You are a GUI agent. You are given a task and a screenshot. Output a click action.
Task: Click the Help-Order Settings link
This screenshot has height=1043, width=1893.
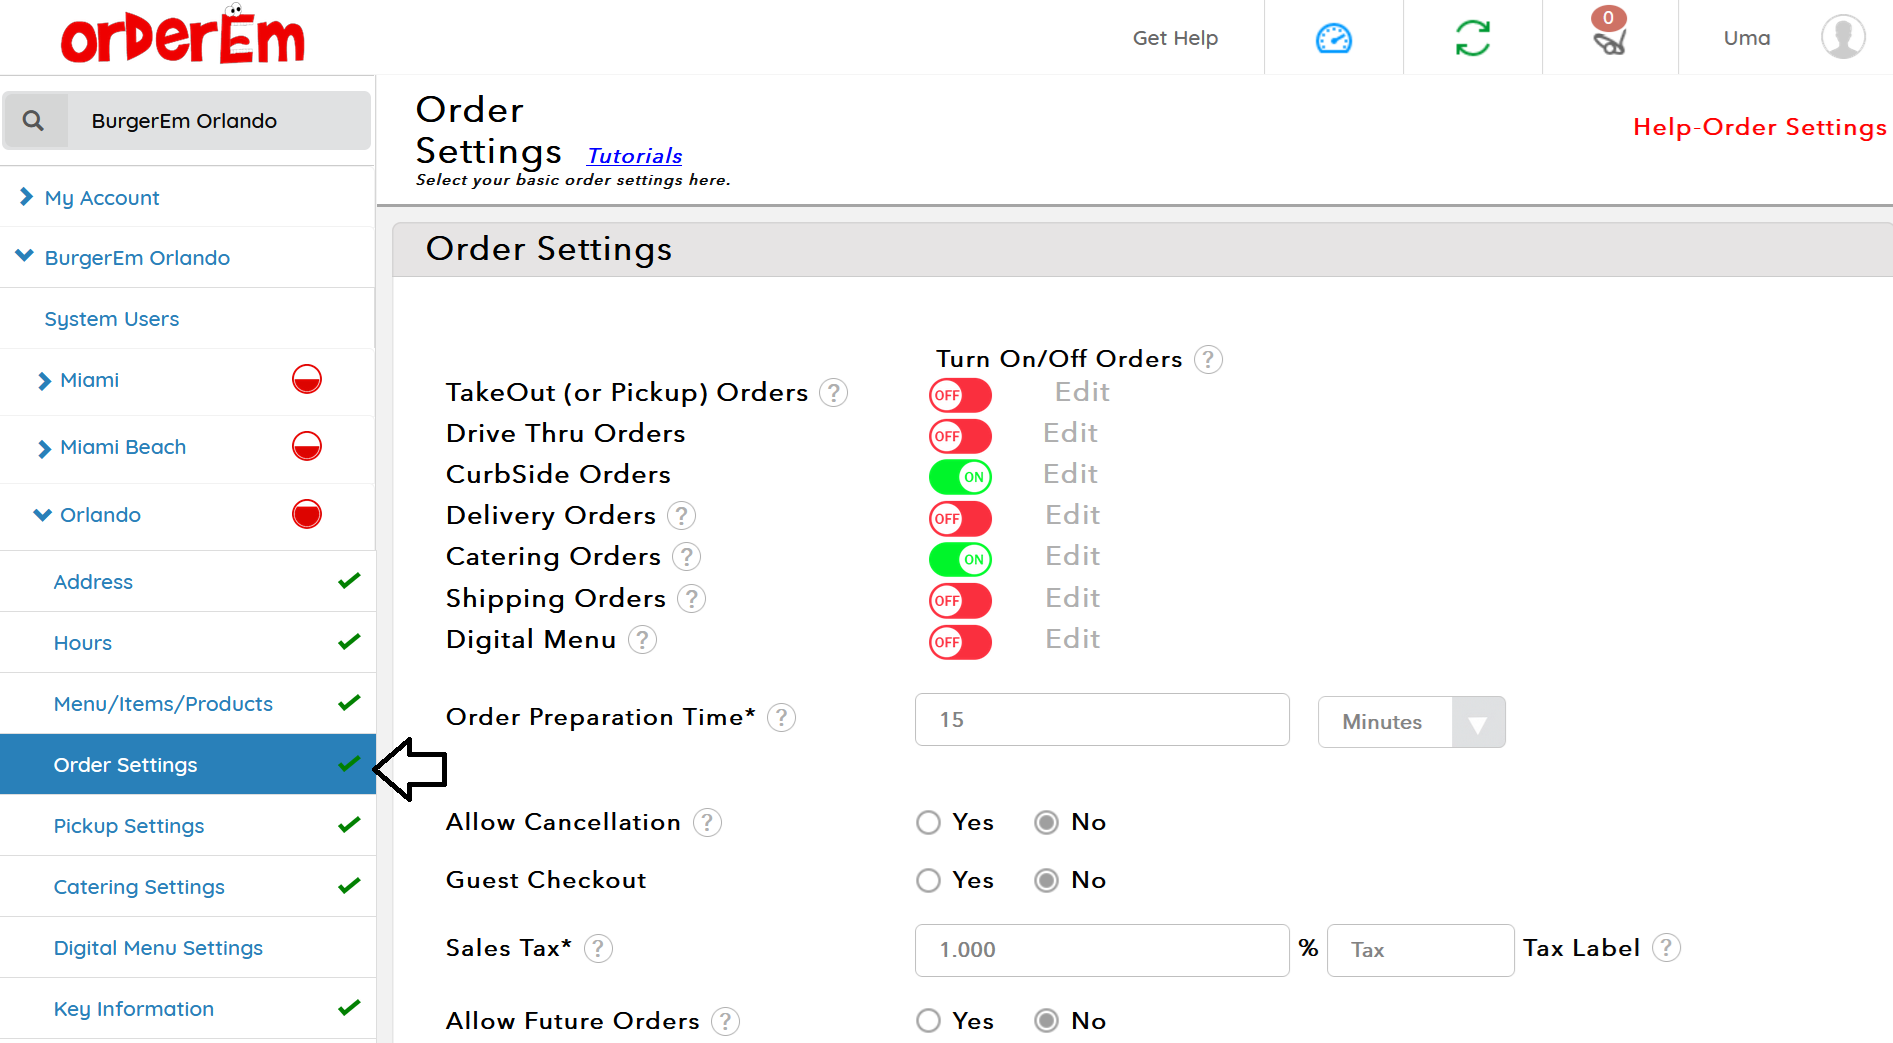click(1759, 127)
